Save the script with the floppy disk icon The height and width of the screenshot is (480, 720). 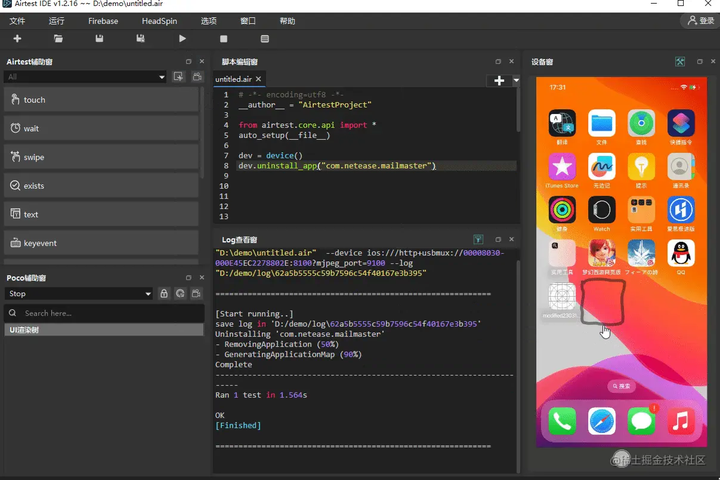99,39
